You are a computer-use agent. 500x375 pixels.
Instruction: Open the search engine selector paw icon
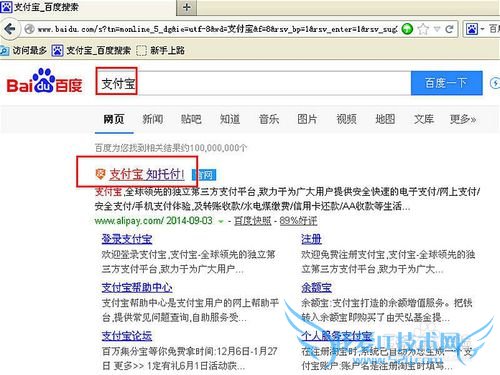click(472, 29)
